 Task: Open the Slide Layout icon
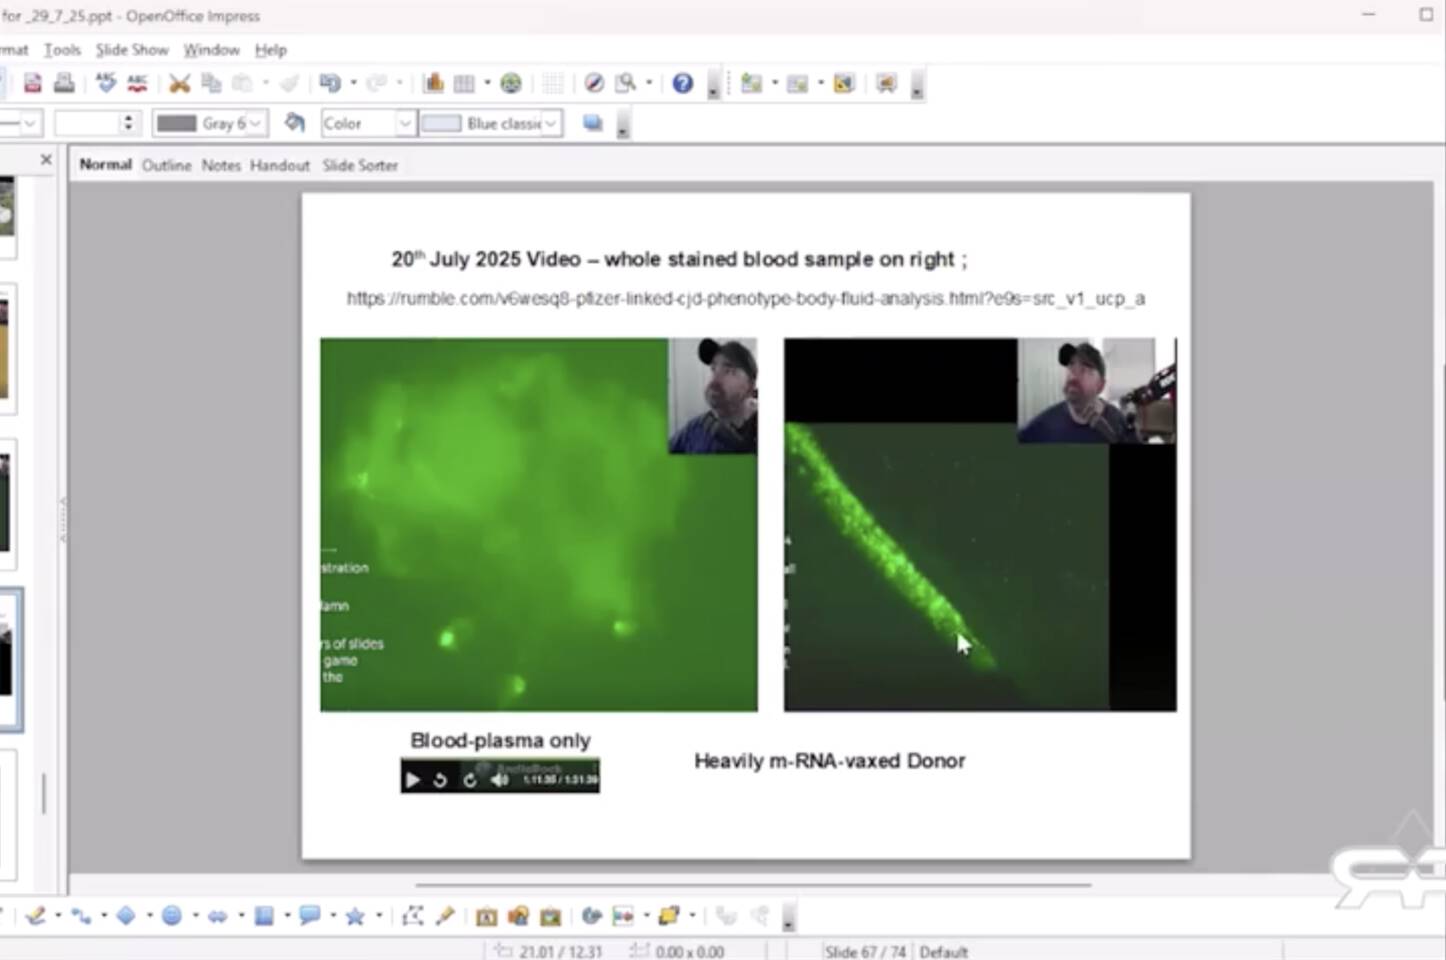coord(798,83)
